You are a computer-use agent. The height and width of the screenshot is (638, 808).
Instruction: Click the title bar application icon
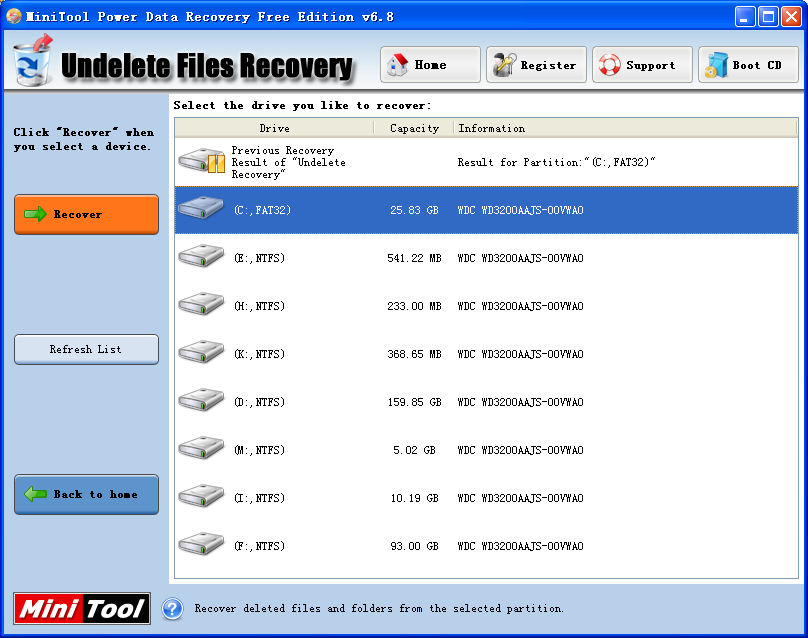click(13, 16)
